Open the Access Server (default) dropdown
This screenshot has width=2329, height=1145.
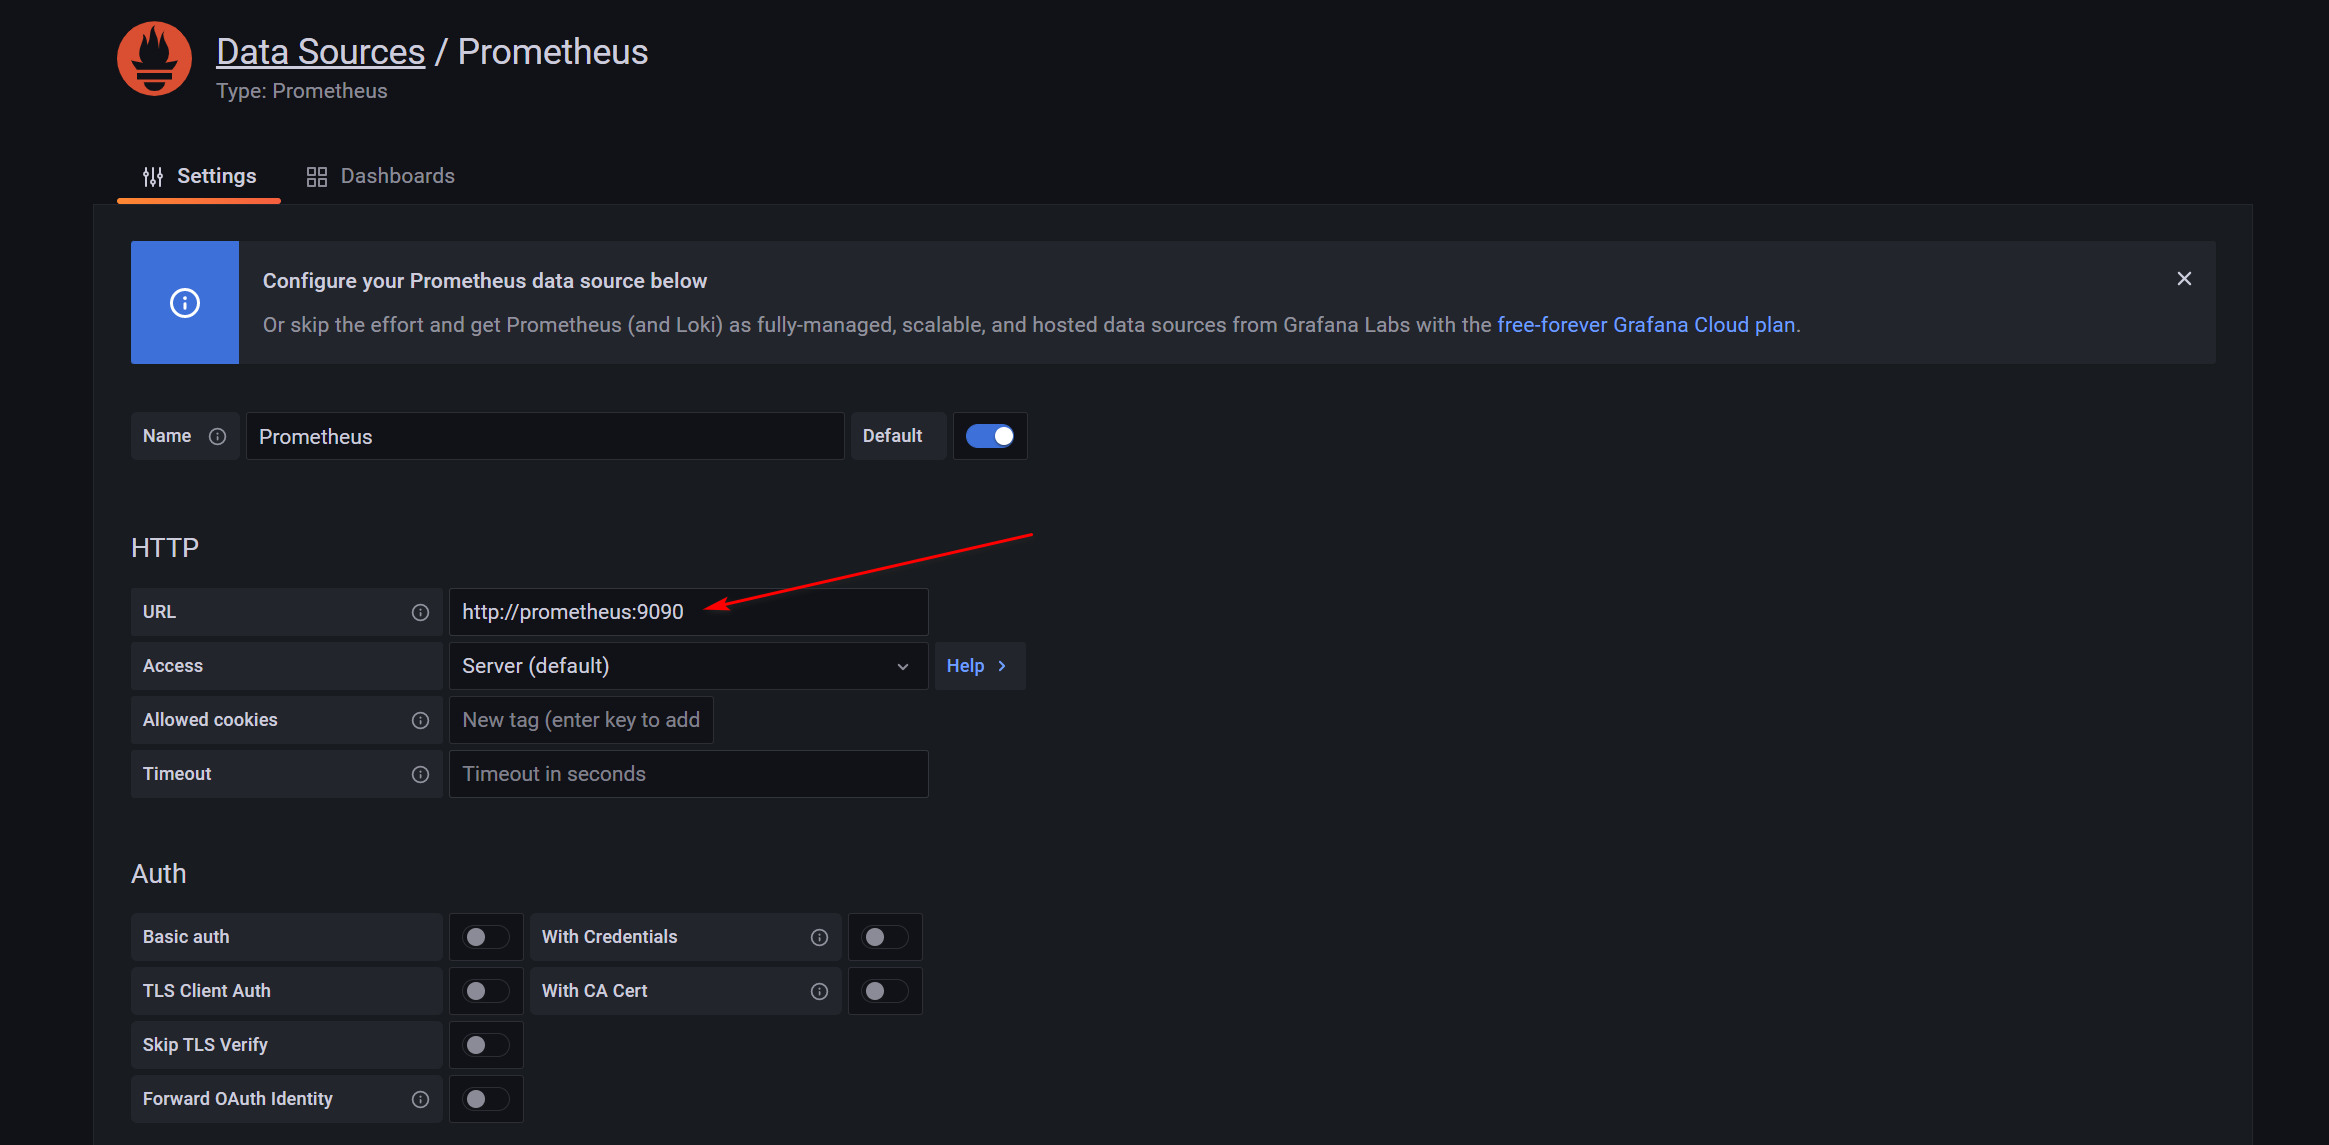(688, 667)
